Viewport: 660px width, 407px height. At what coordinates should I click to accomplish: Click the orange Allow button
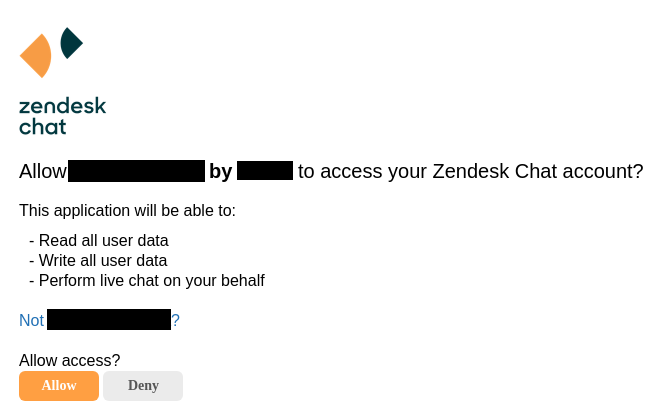[59, 386]
